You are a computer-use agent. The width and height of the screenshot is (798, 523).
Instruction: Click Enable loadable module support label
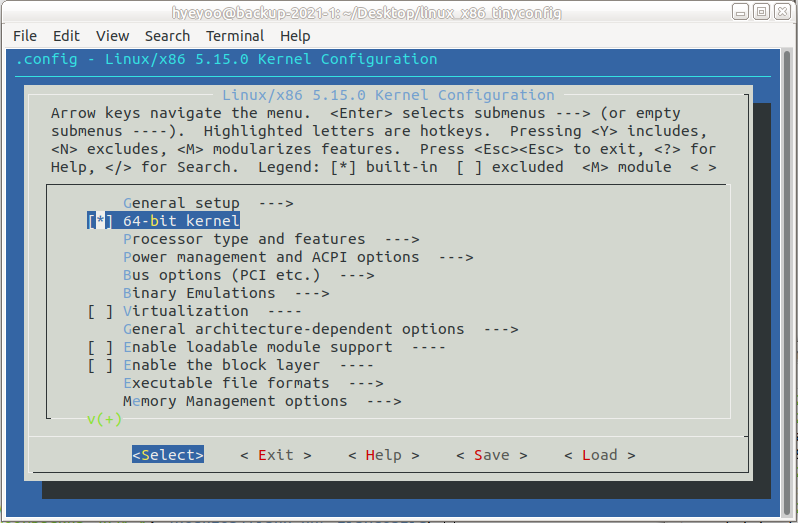click(x=258, y=347)
